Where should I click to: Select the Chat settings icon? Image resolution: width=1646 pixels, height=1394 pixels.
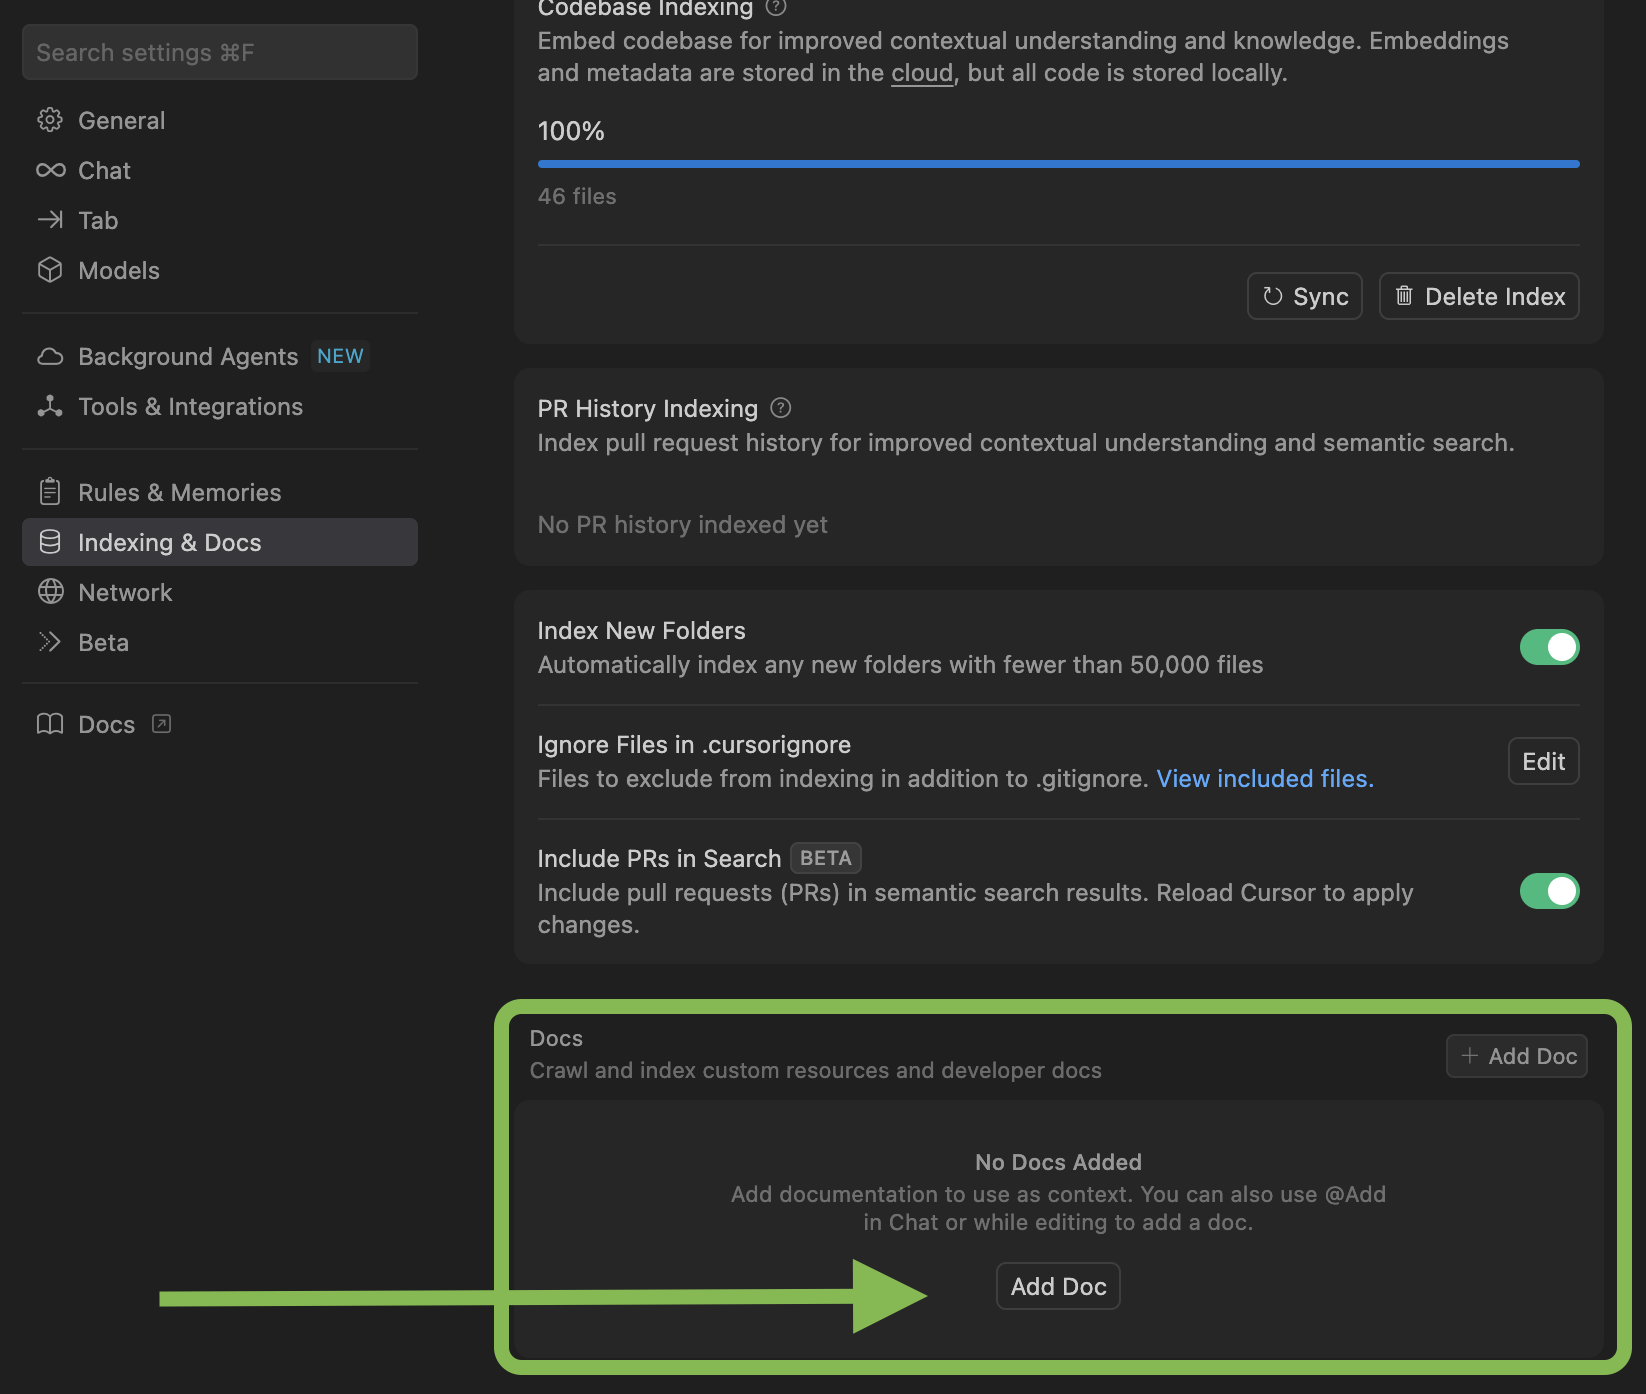coord(50,170)
